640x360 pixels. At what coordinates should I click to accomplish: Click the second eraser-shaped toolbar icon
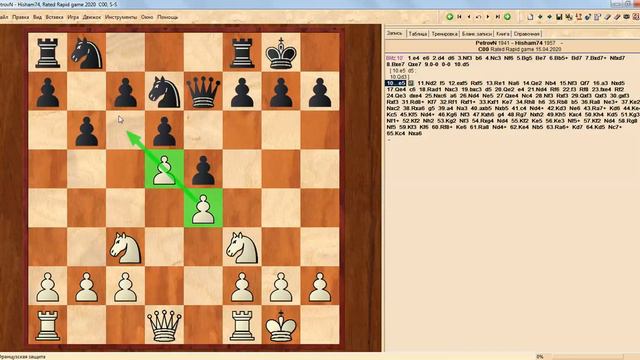click(x=617, y=17)
